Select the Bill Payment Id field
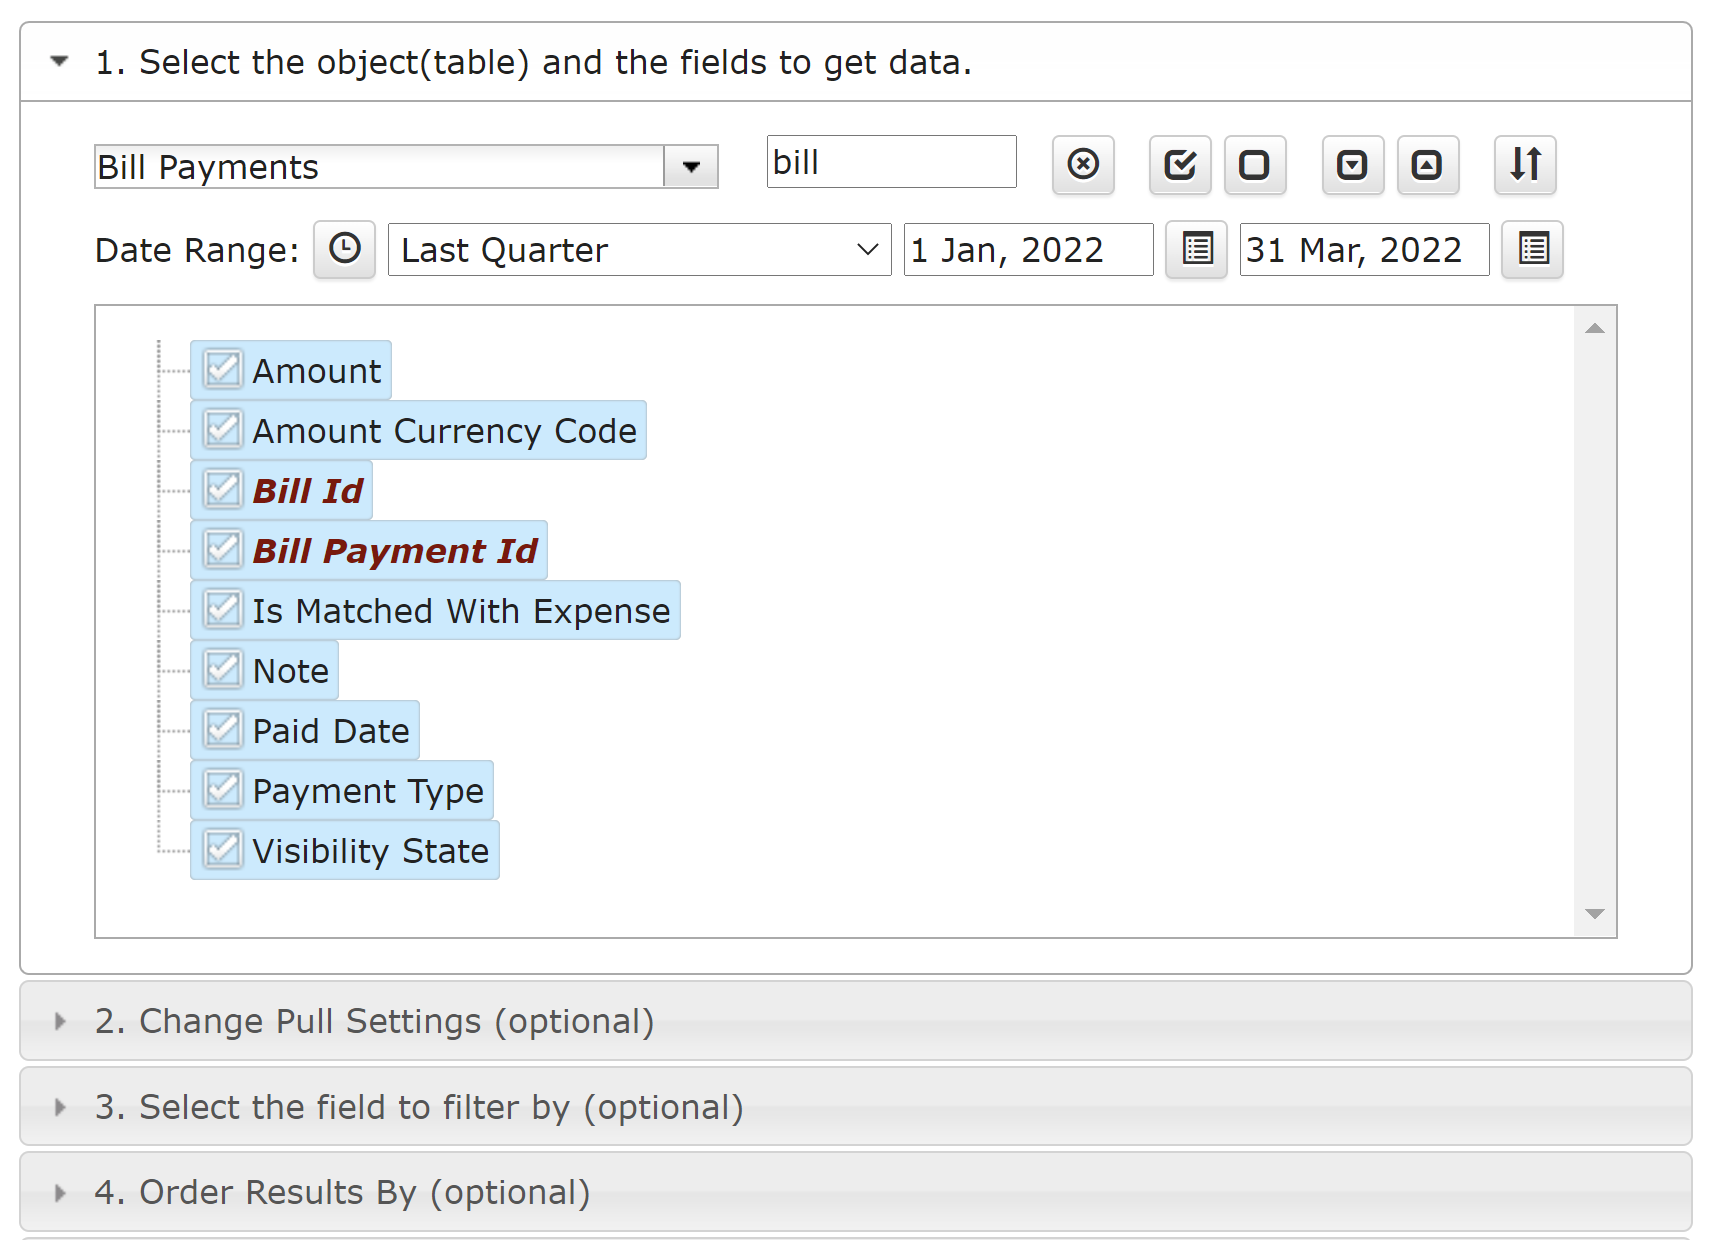1712x1240 pixels. (x=394, y=551)
